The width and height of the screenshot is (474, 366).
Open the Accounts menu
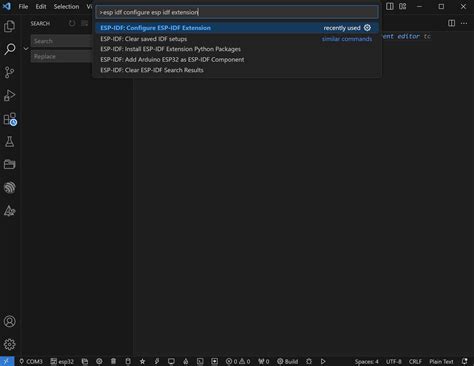coord(10,321)
